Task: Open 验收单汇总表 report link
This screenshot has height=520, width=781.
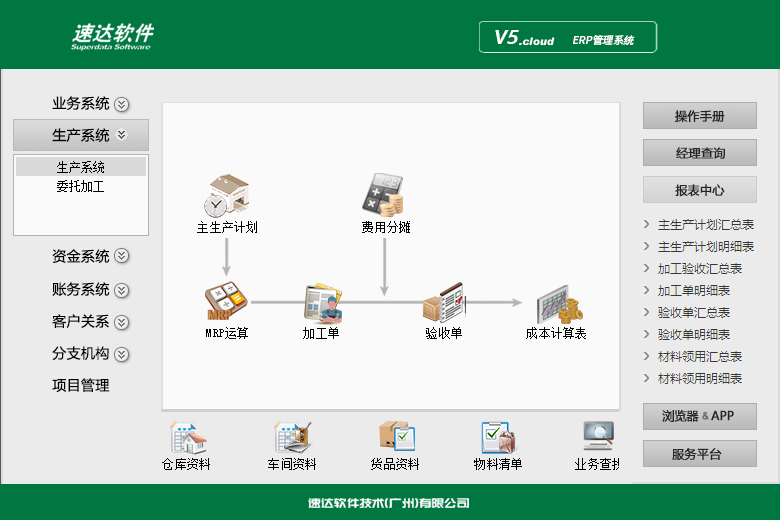Action: click(x=694, y=312)
